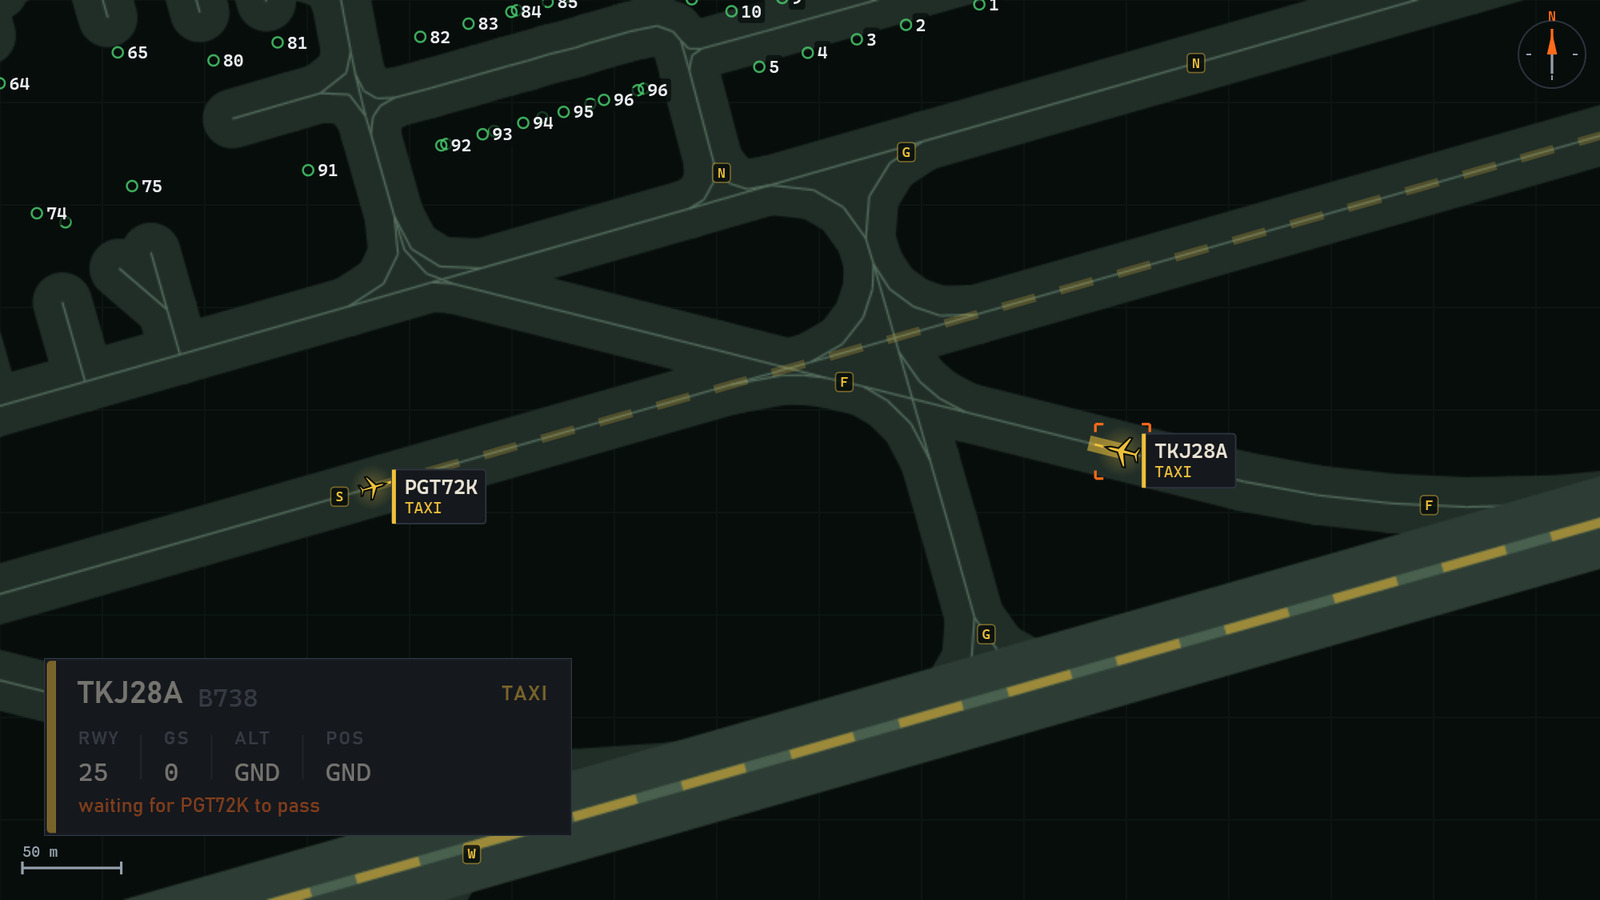Select stand 83 marker
The height and width of the screenshot is (900, 1600).
coord(468,23)
